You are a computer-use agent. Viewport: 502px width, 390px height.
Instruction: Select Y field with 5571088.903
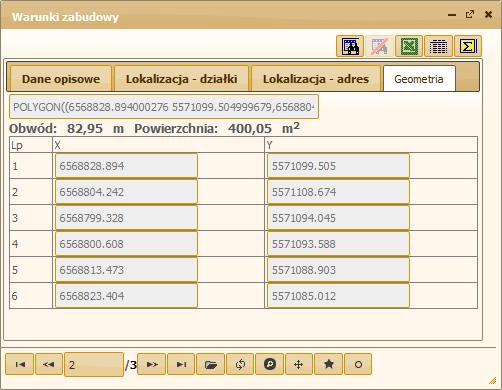[338, 270]
